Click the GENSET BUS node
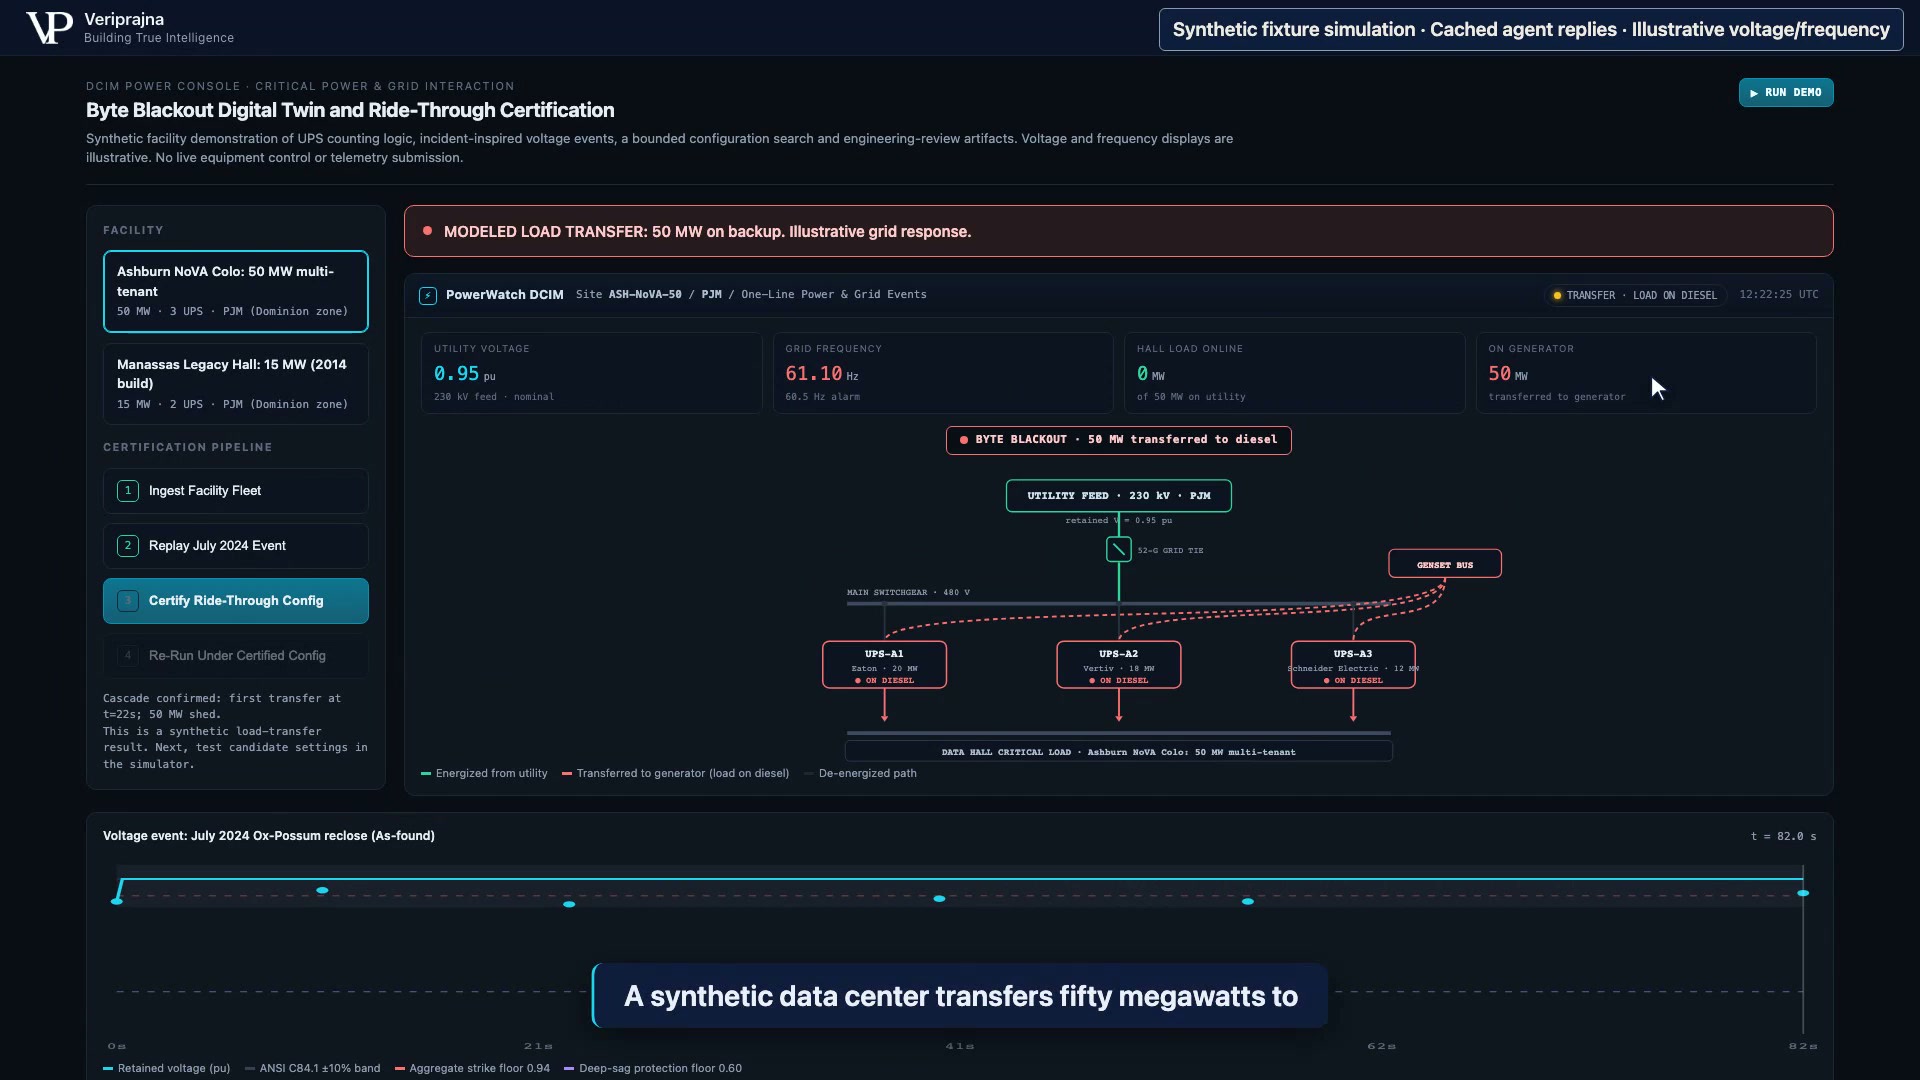Screen dimensions: 1920x1080 tap(1445, 564)
